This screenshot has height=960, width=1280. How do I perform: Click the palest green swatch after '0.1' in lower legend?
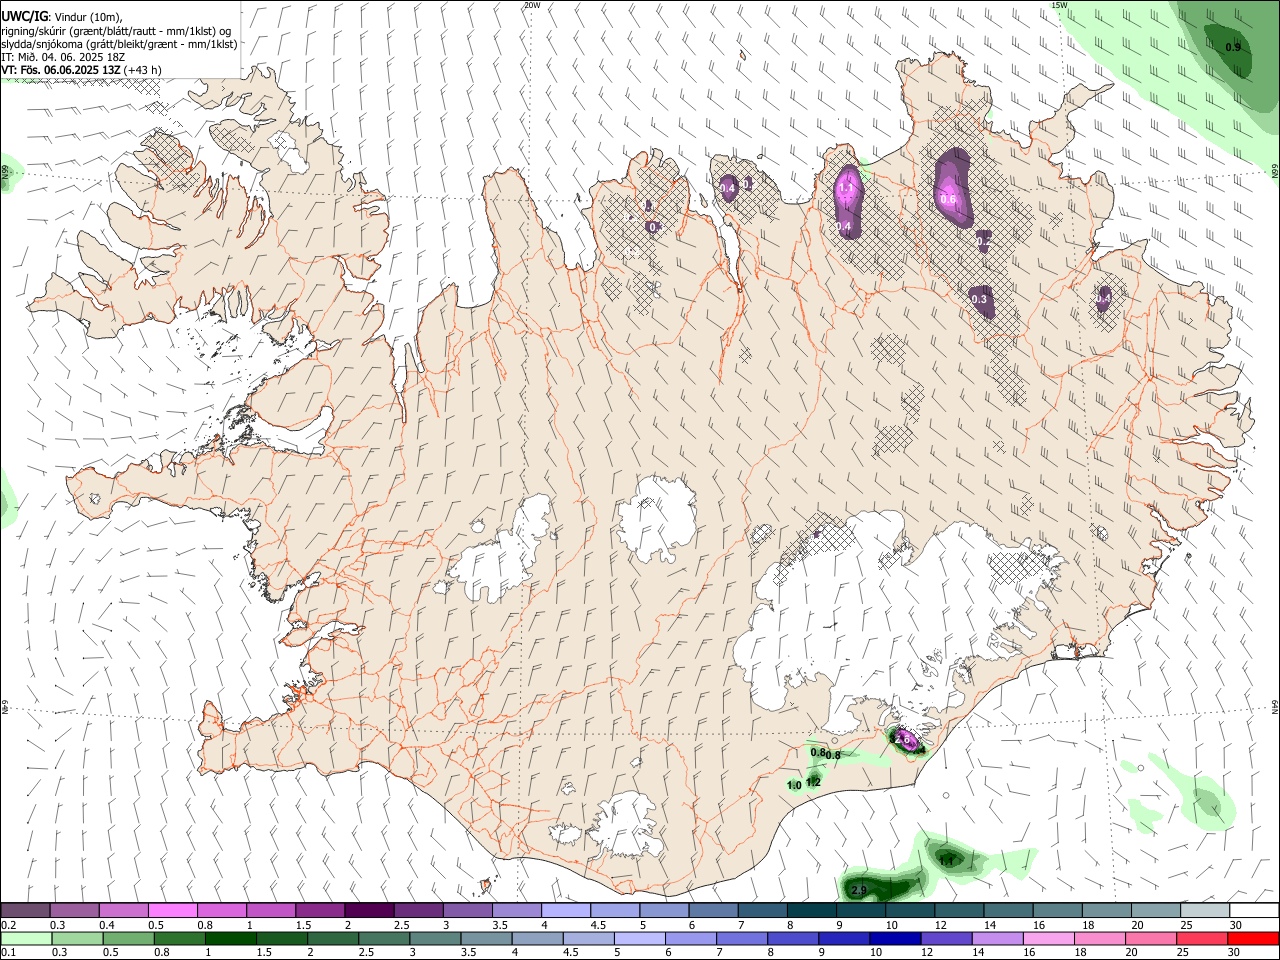point(26,939)
